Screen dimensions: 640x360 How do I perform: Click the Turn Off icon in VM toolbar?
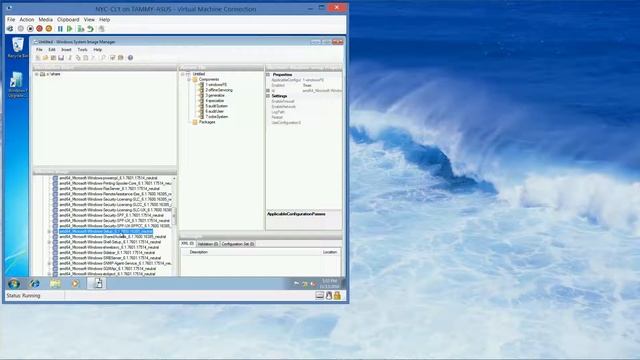pos(30,29)
